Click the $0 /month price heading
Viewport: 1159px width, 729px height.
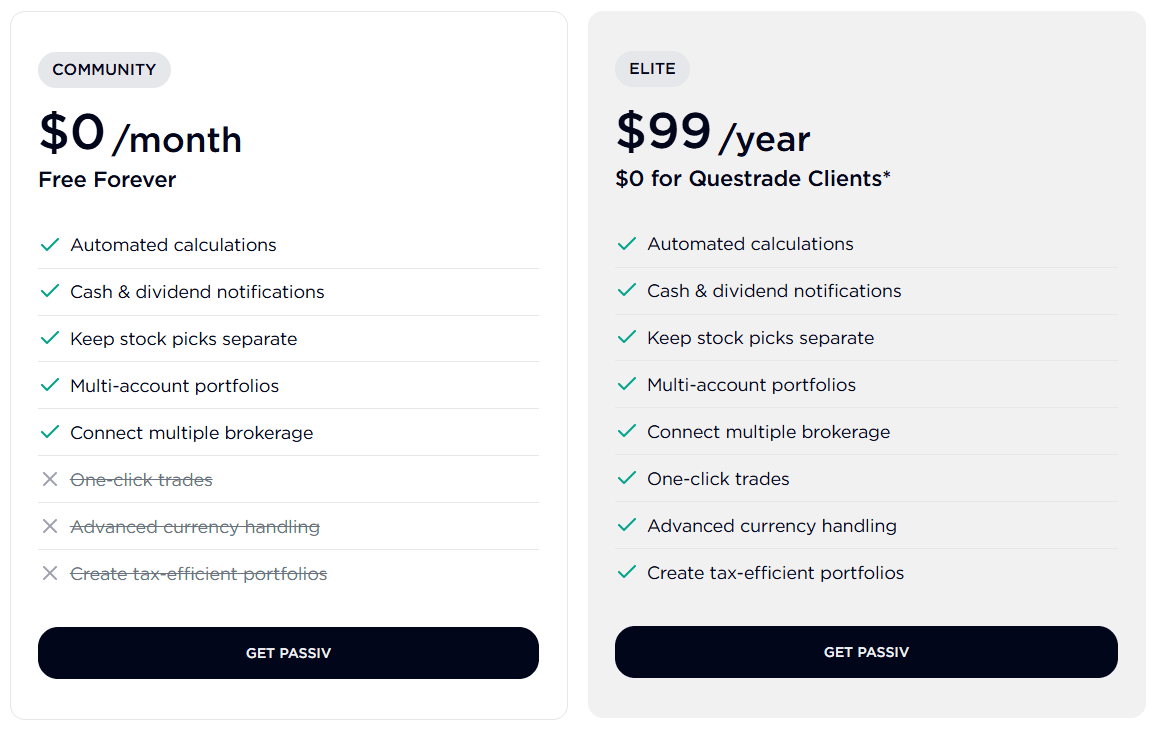pos(140,134)
